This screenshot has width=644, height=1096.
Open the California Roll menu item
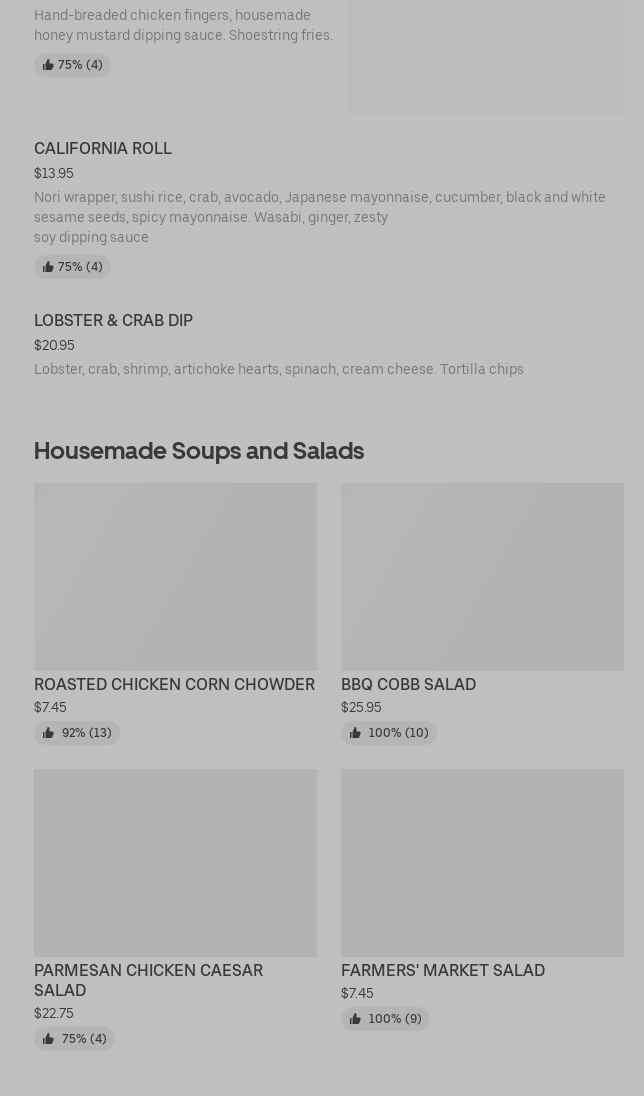coord(103,148)
